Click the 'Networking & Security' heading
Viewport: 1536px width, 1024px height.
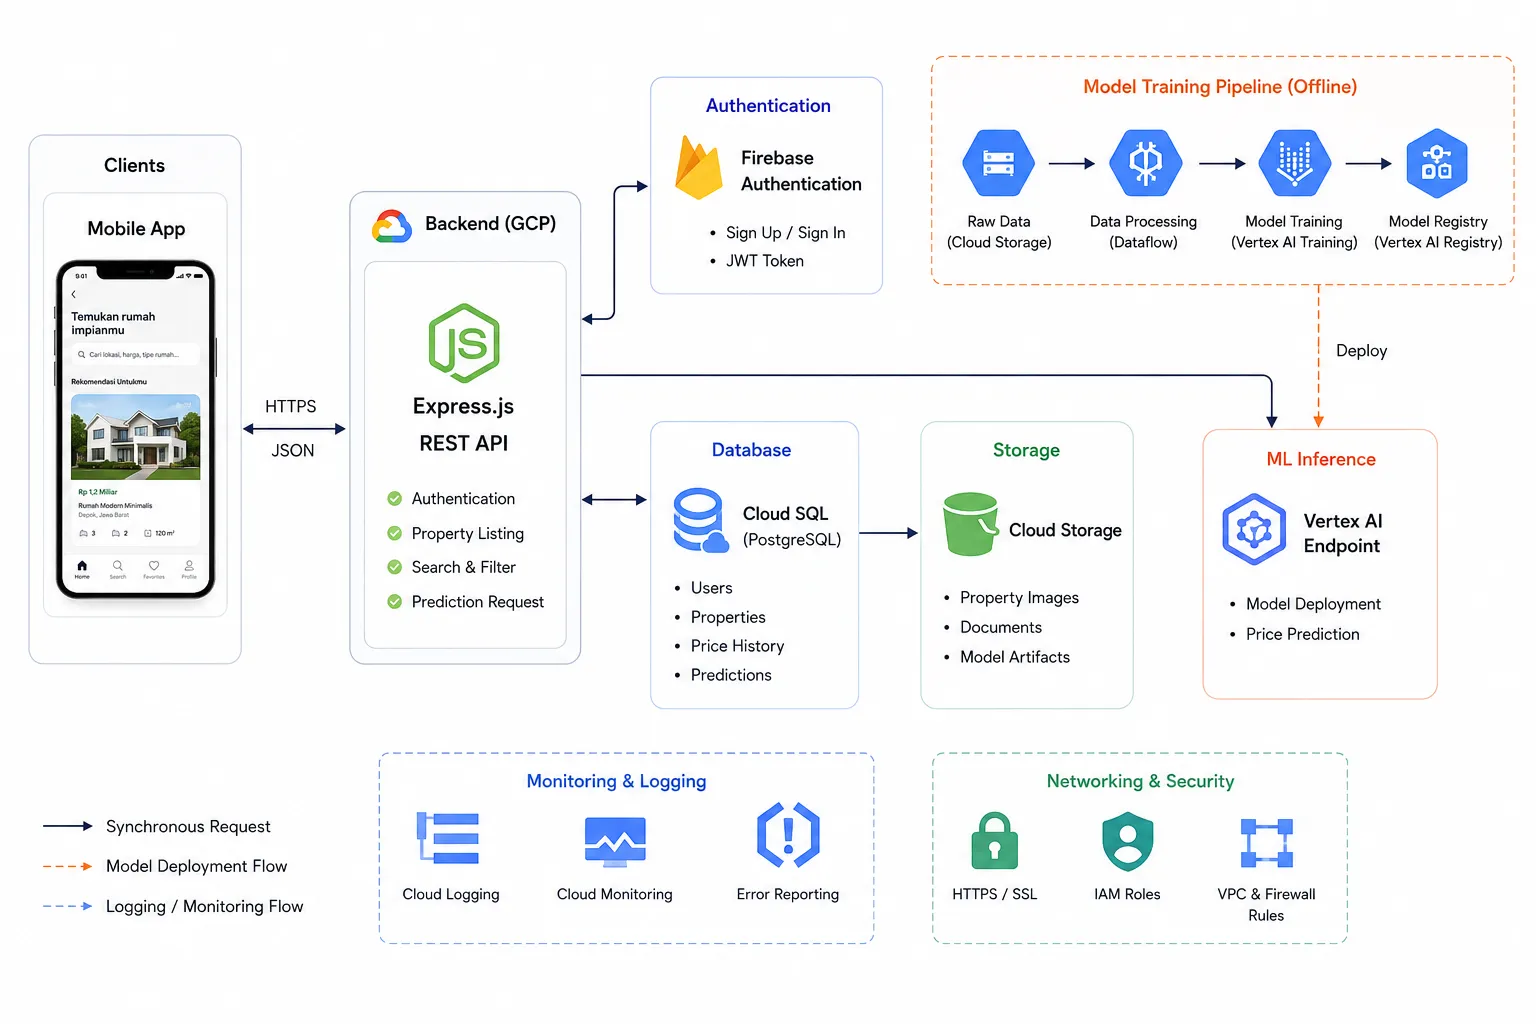1140,781
